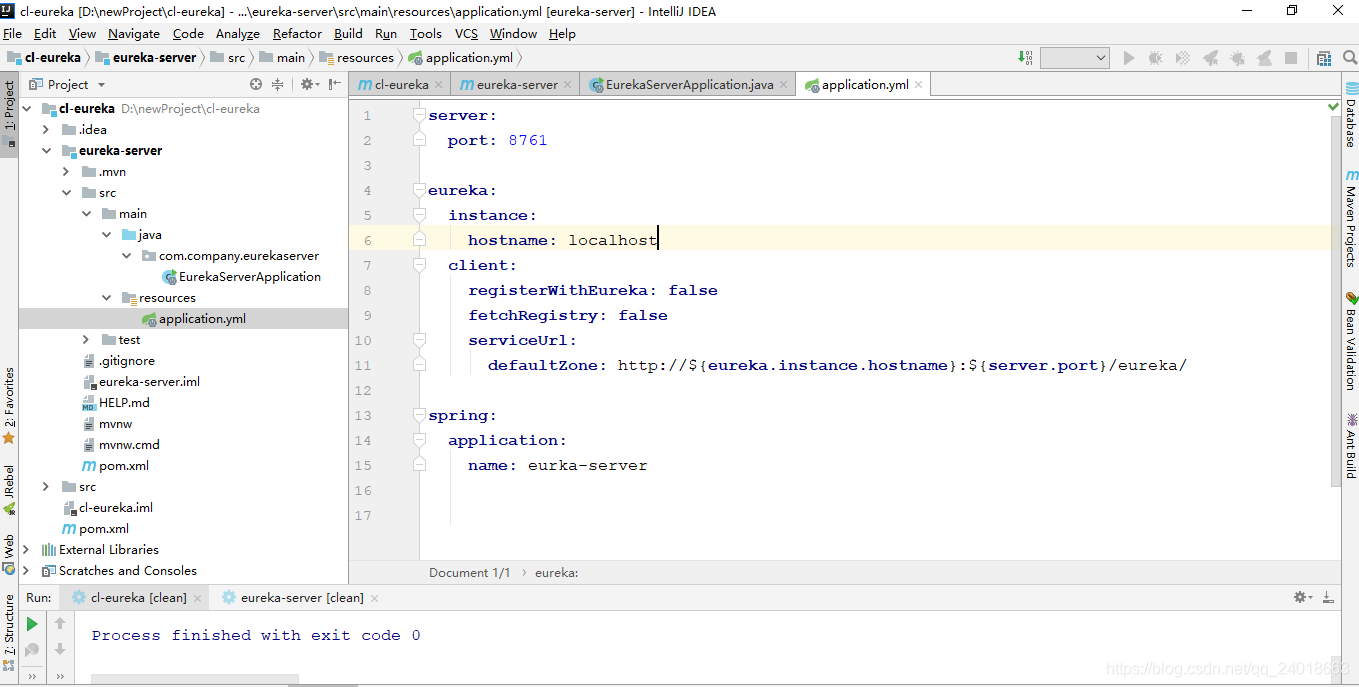
Task: Open the Refactor menu
Action: tap(297, 33)
